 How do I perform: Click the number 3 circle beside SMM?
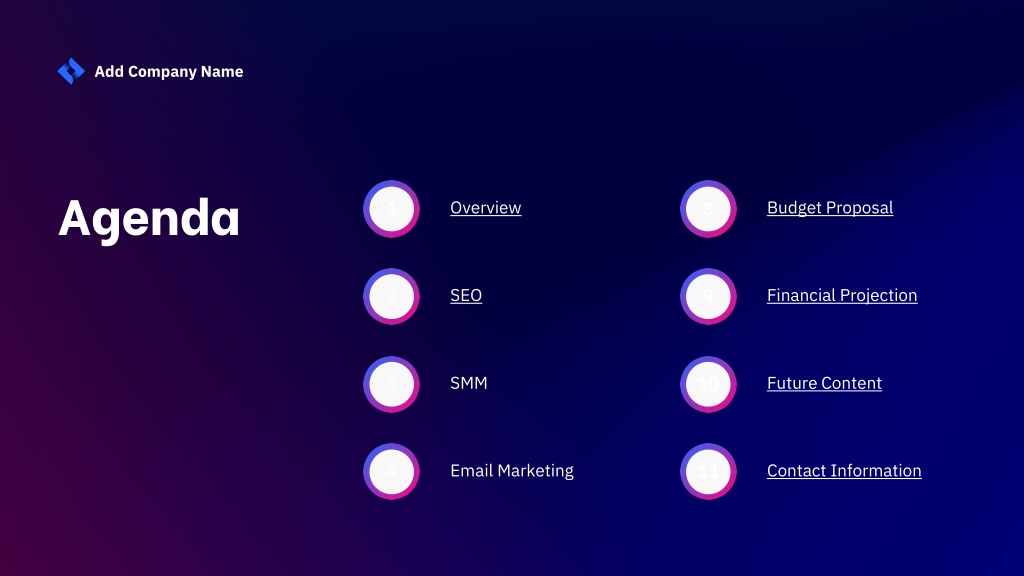click(391, 384)
